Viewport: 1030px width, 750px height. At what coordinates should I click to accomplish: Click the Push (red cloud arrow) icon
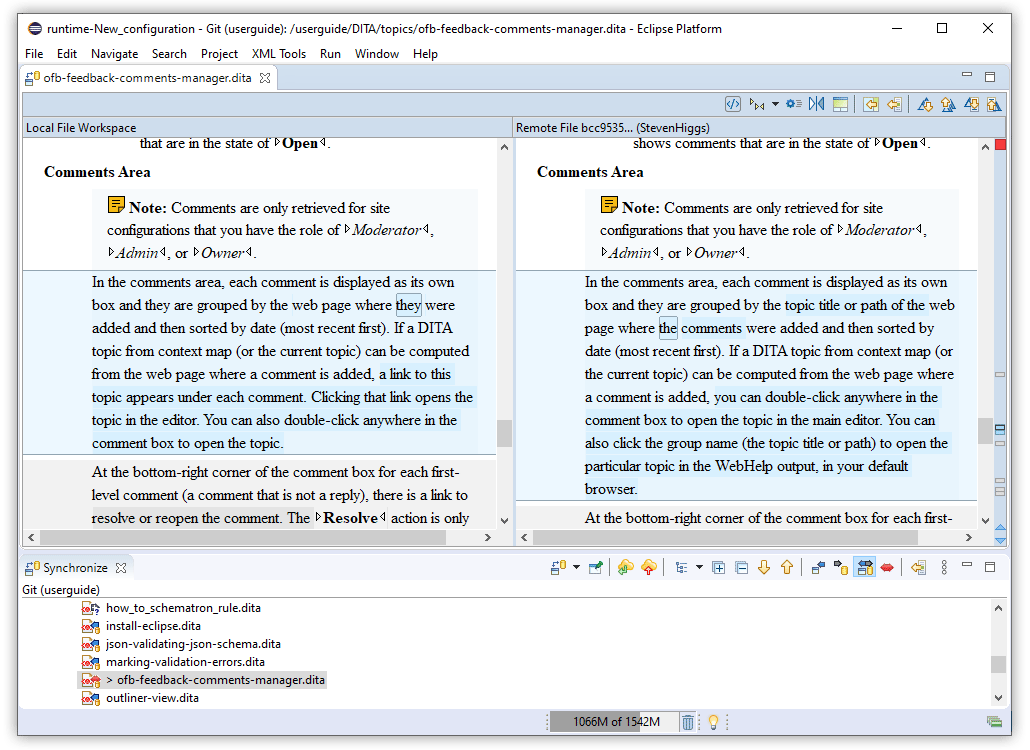point(649,567)
